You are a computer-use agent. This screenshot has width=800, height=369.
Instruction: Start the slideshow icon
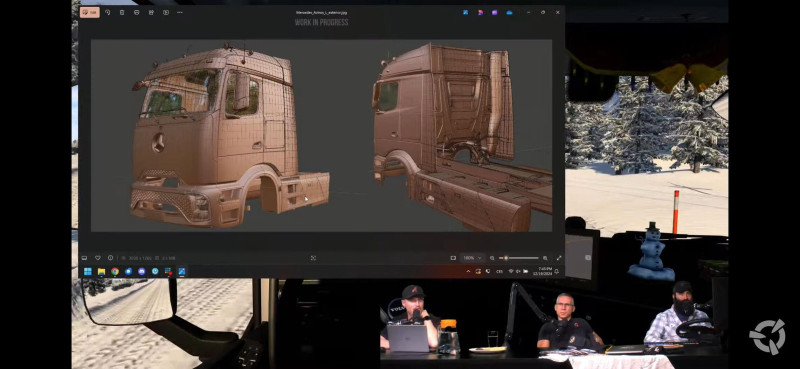pyautogui.click(x=166, y=12)
